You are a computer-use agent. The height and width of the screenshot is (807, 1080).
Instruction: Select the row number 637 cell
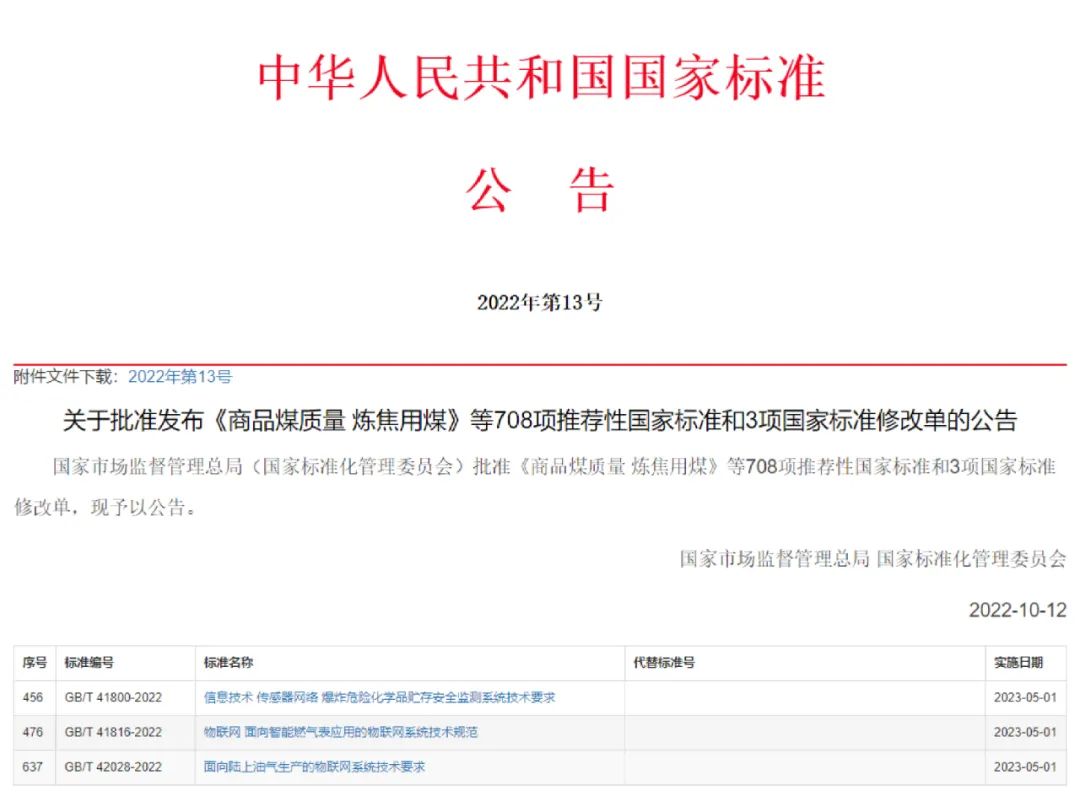(x=32, y=766)
